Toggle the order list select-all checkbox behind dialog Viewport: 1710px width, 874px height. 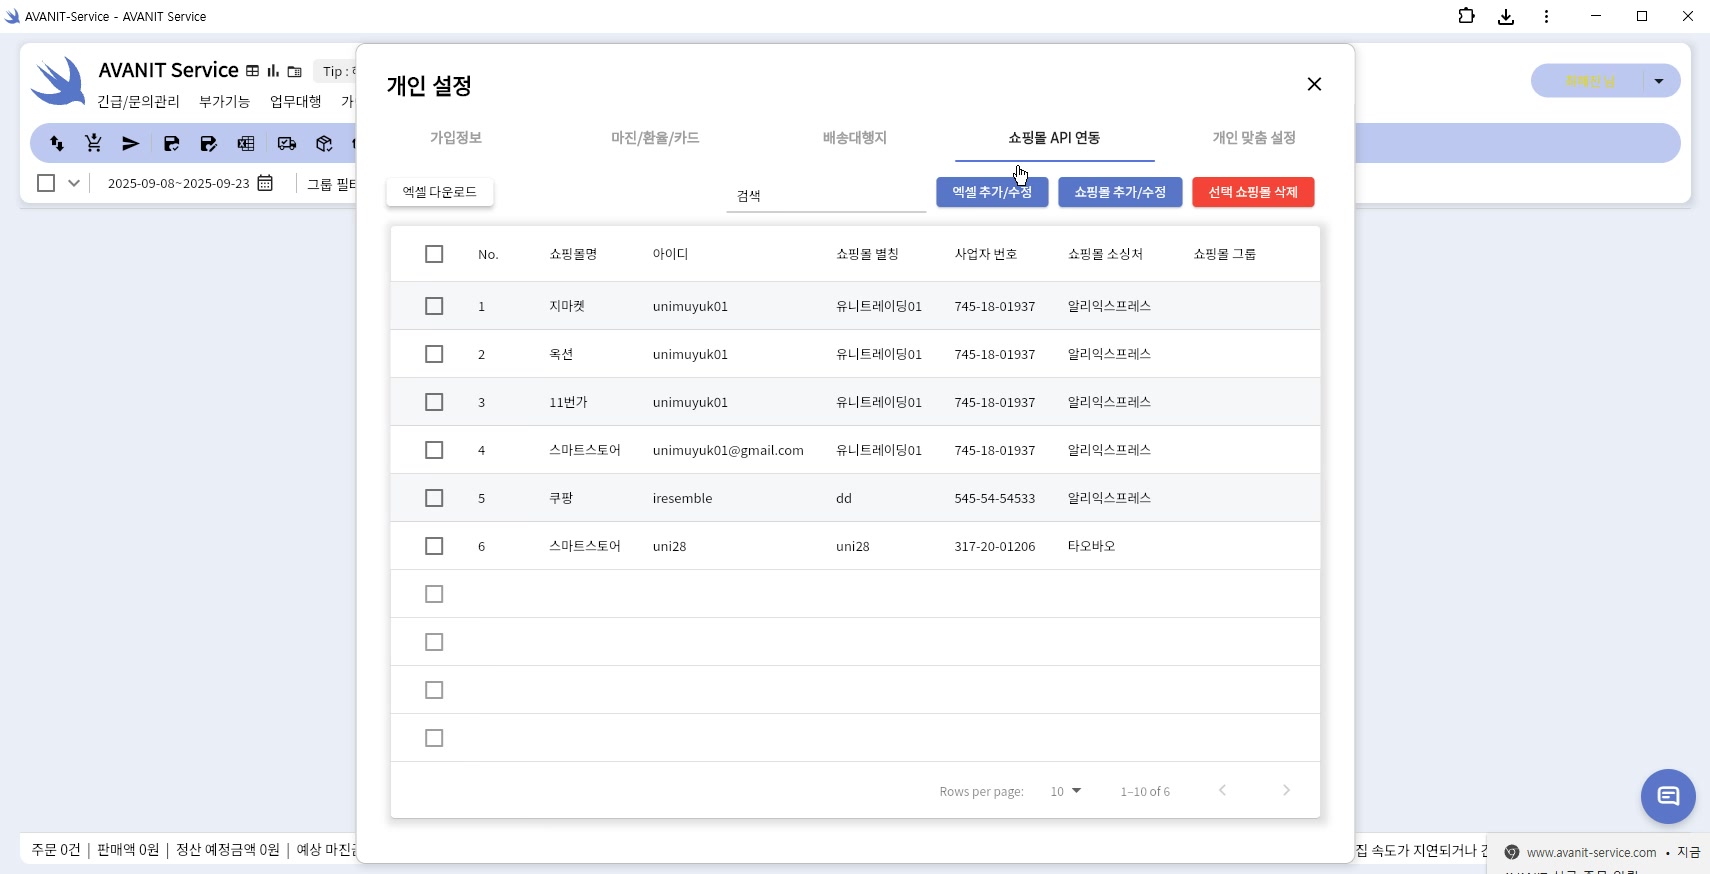[x=46, y=183]
